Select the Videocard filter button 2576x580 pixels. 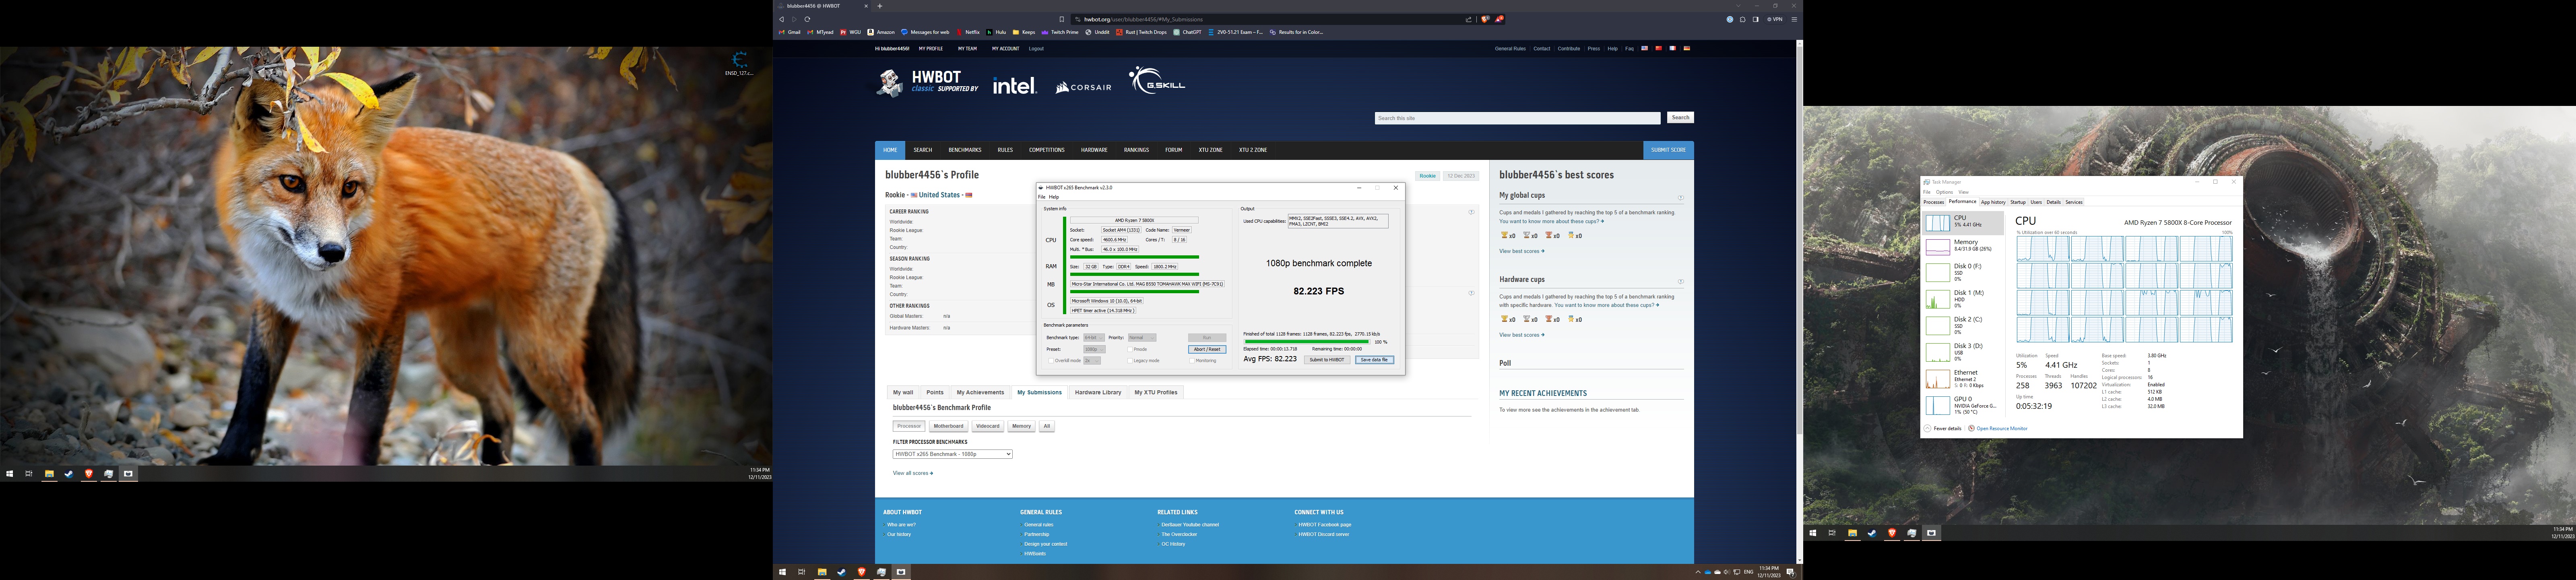click(988, 426)
